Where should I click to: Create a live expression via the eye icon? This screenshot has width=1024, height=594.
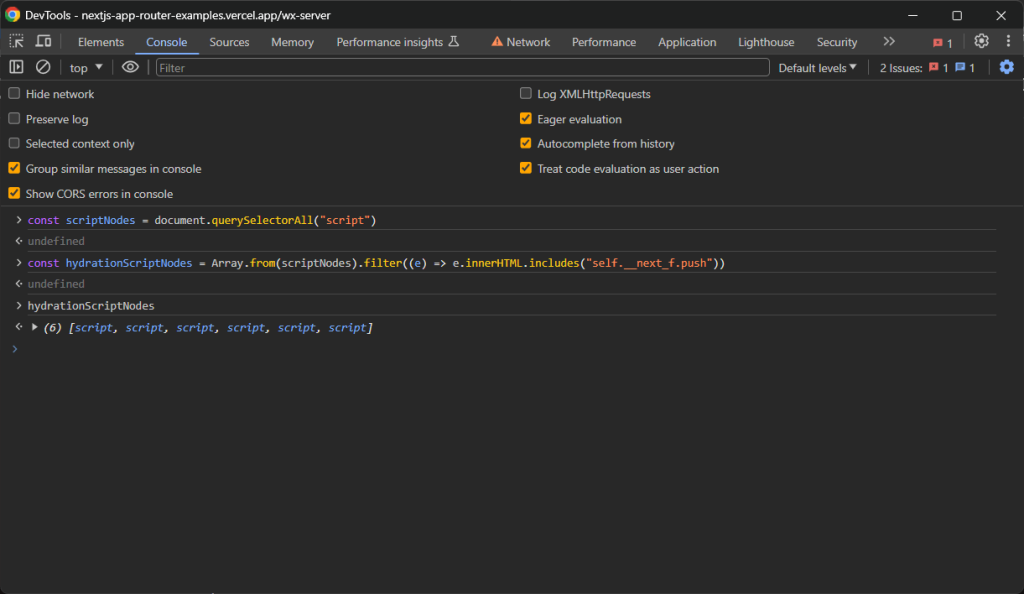[x=130, y=67]
